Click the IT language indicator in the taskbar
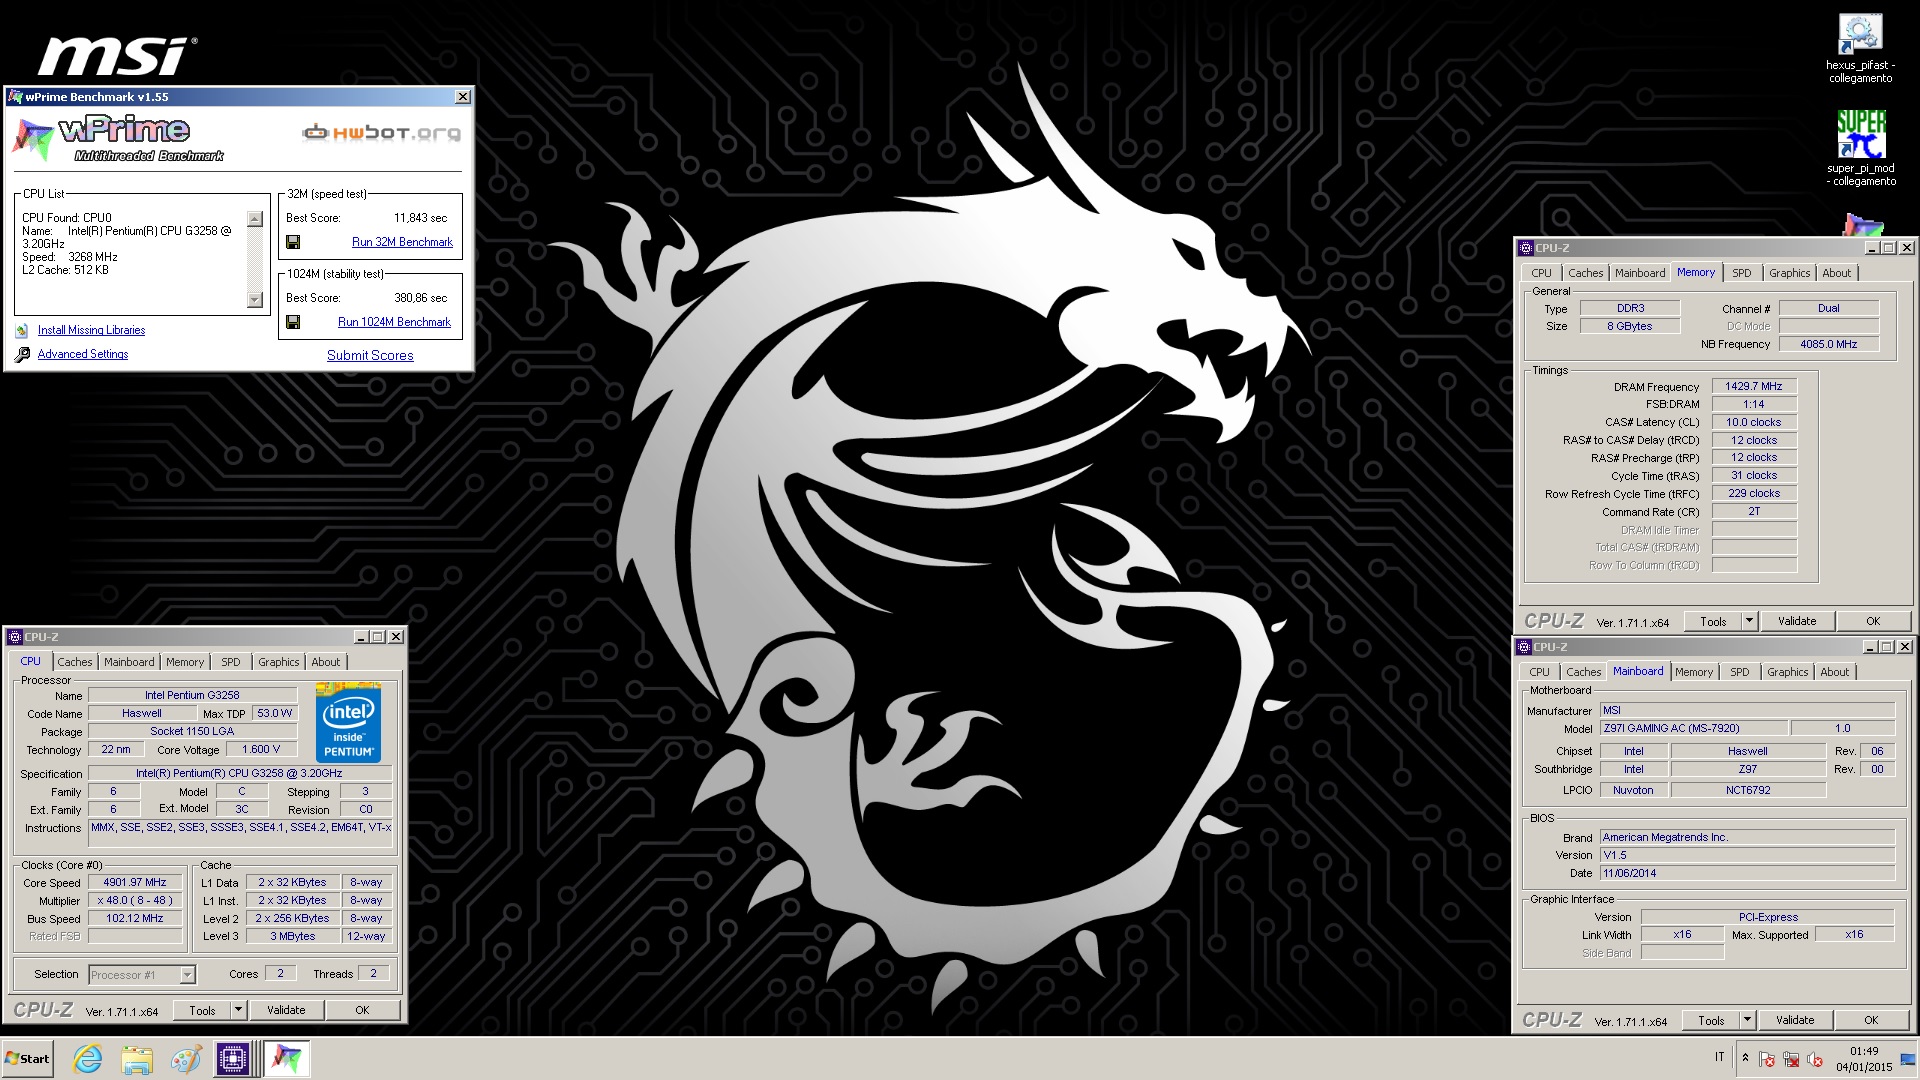 pos(1720,1057)
